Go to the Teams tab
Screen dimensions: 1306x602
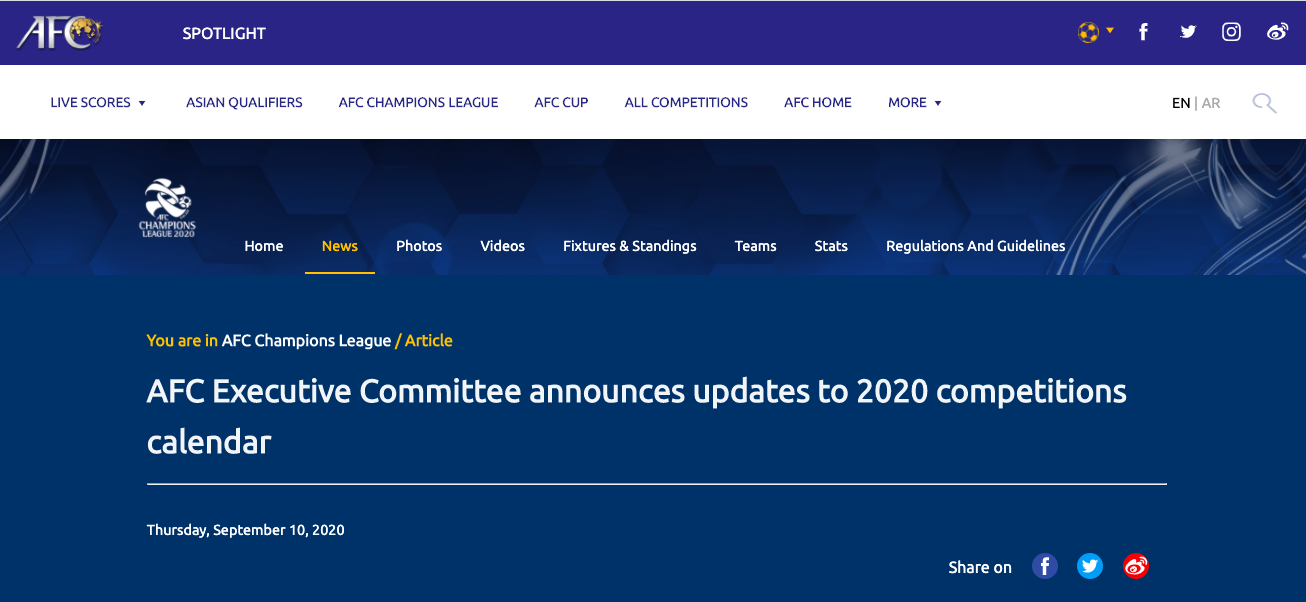755,246
